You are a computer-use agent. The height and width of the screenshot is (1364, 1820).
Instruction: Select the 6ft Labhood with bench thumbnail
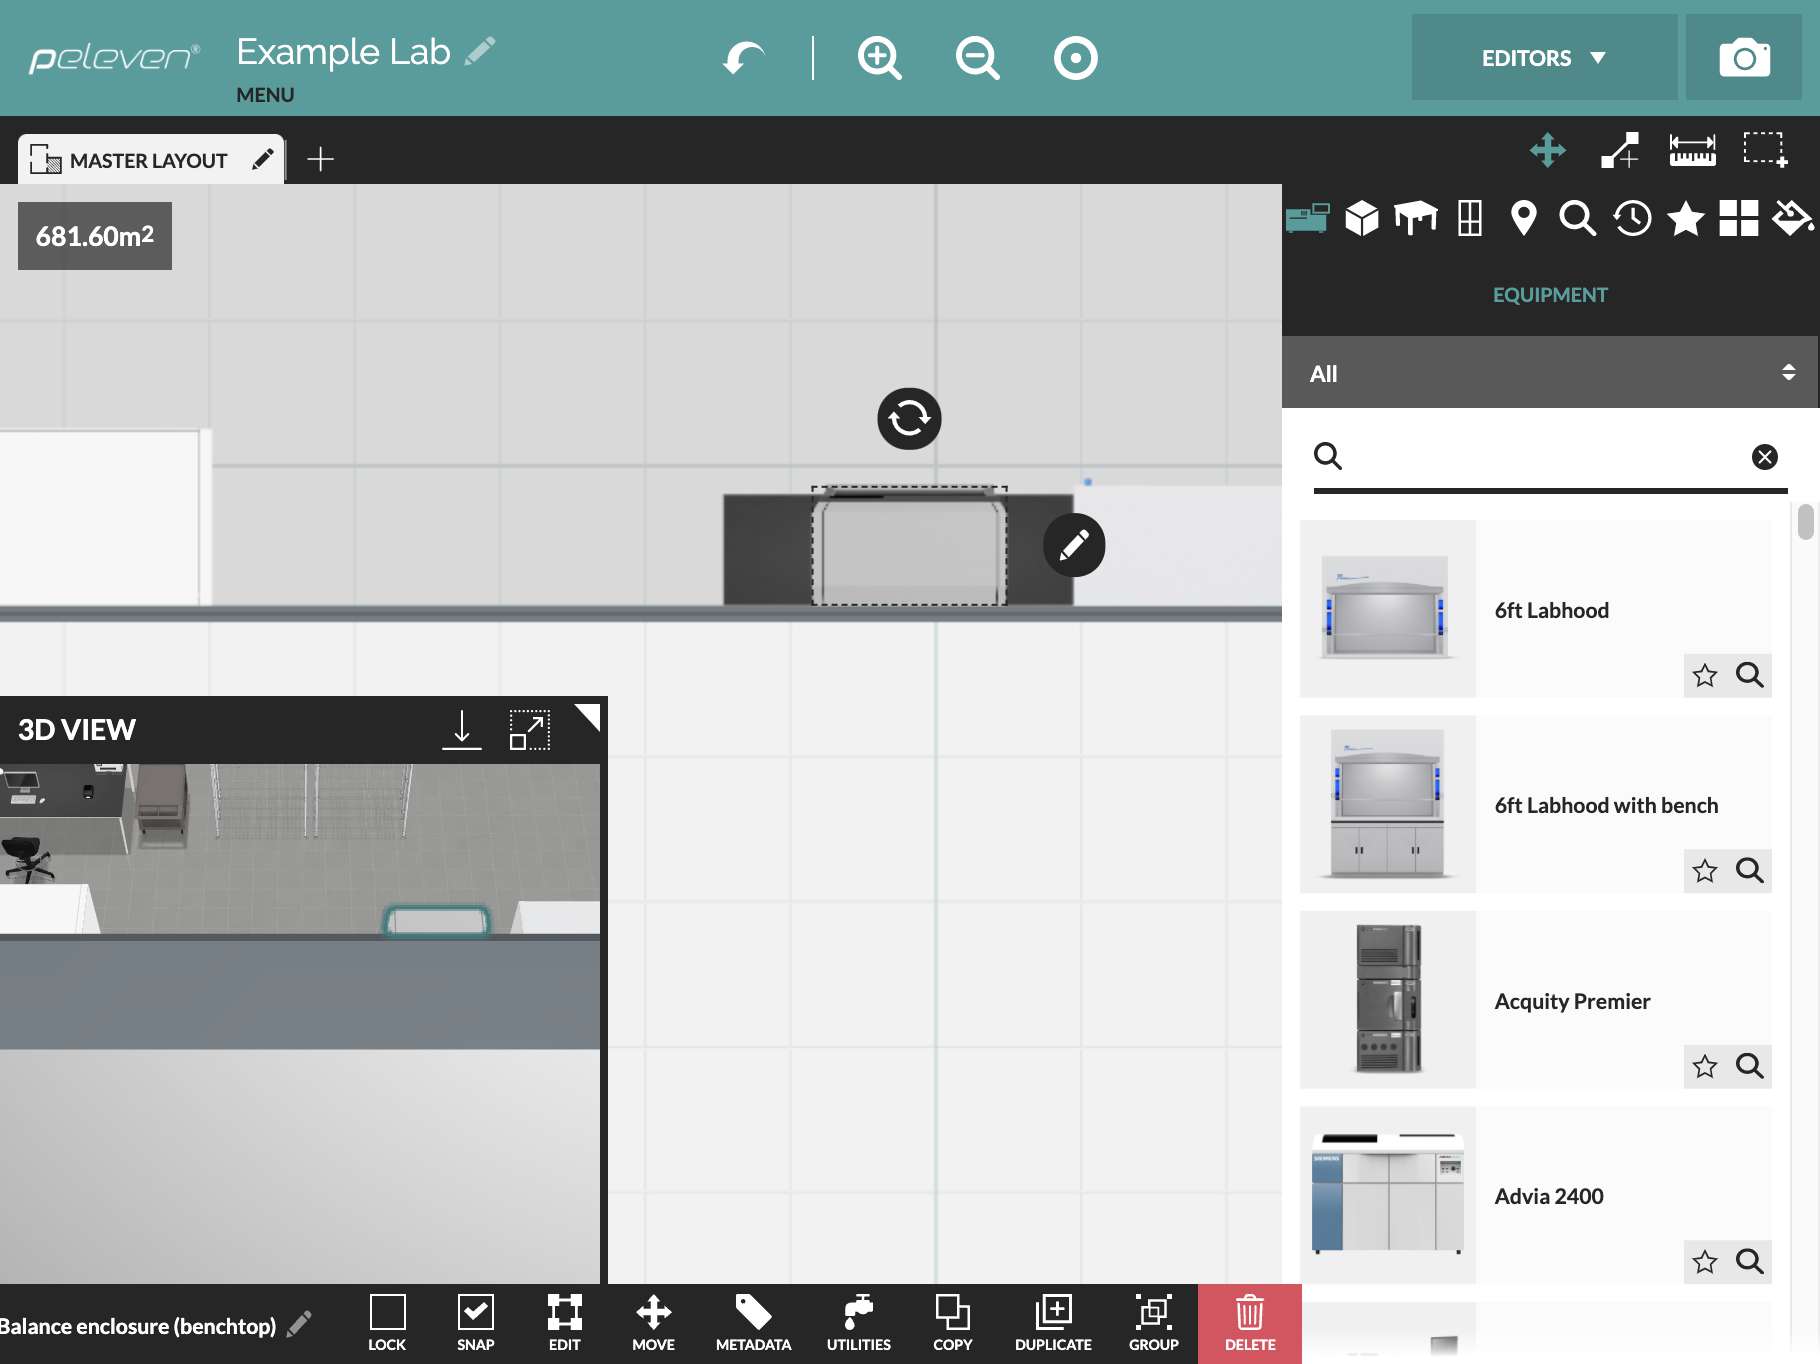[1387, 804]
